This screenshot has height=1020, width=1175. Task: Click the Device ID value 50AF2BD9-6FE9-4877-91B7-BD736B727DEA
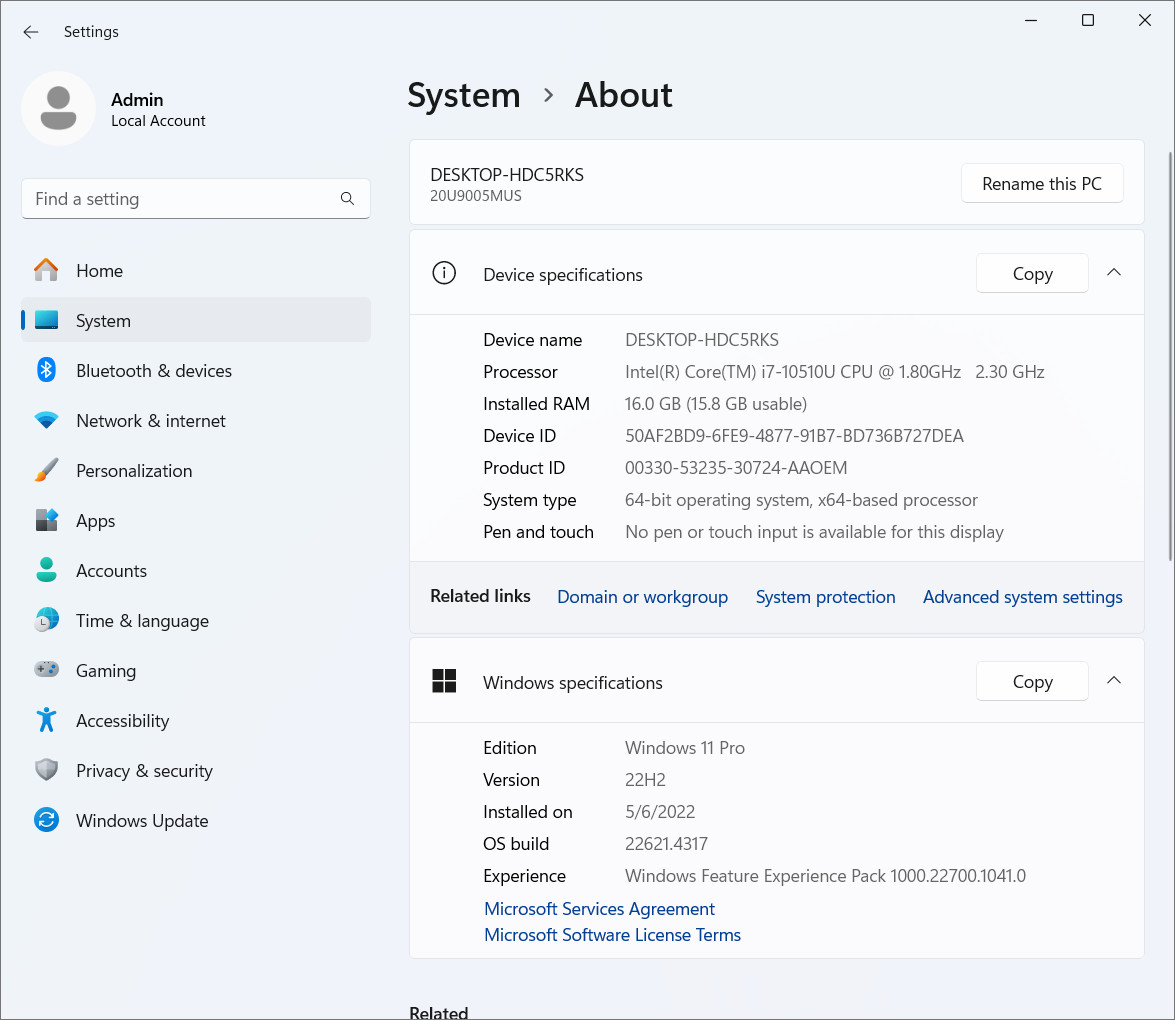[794, 435]
